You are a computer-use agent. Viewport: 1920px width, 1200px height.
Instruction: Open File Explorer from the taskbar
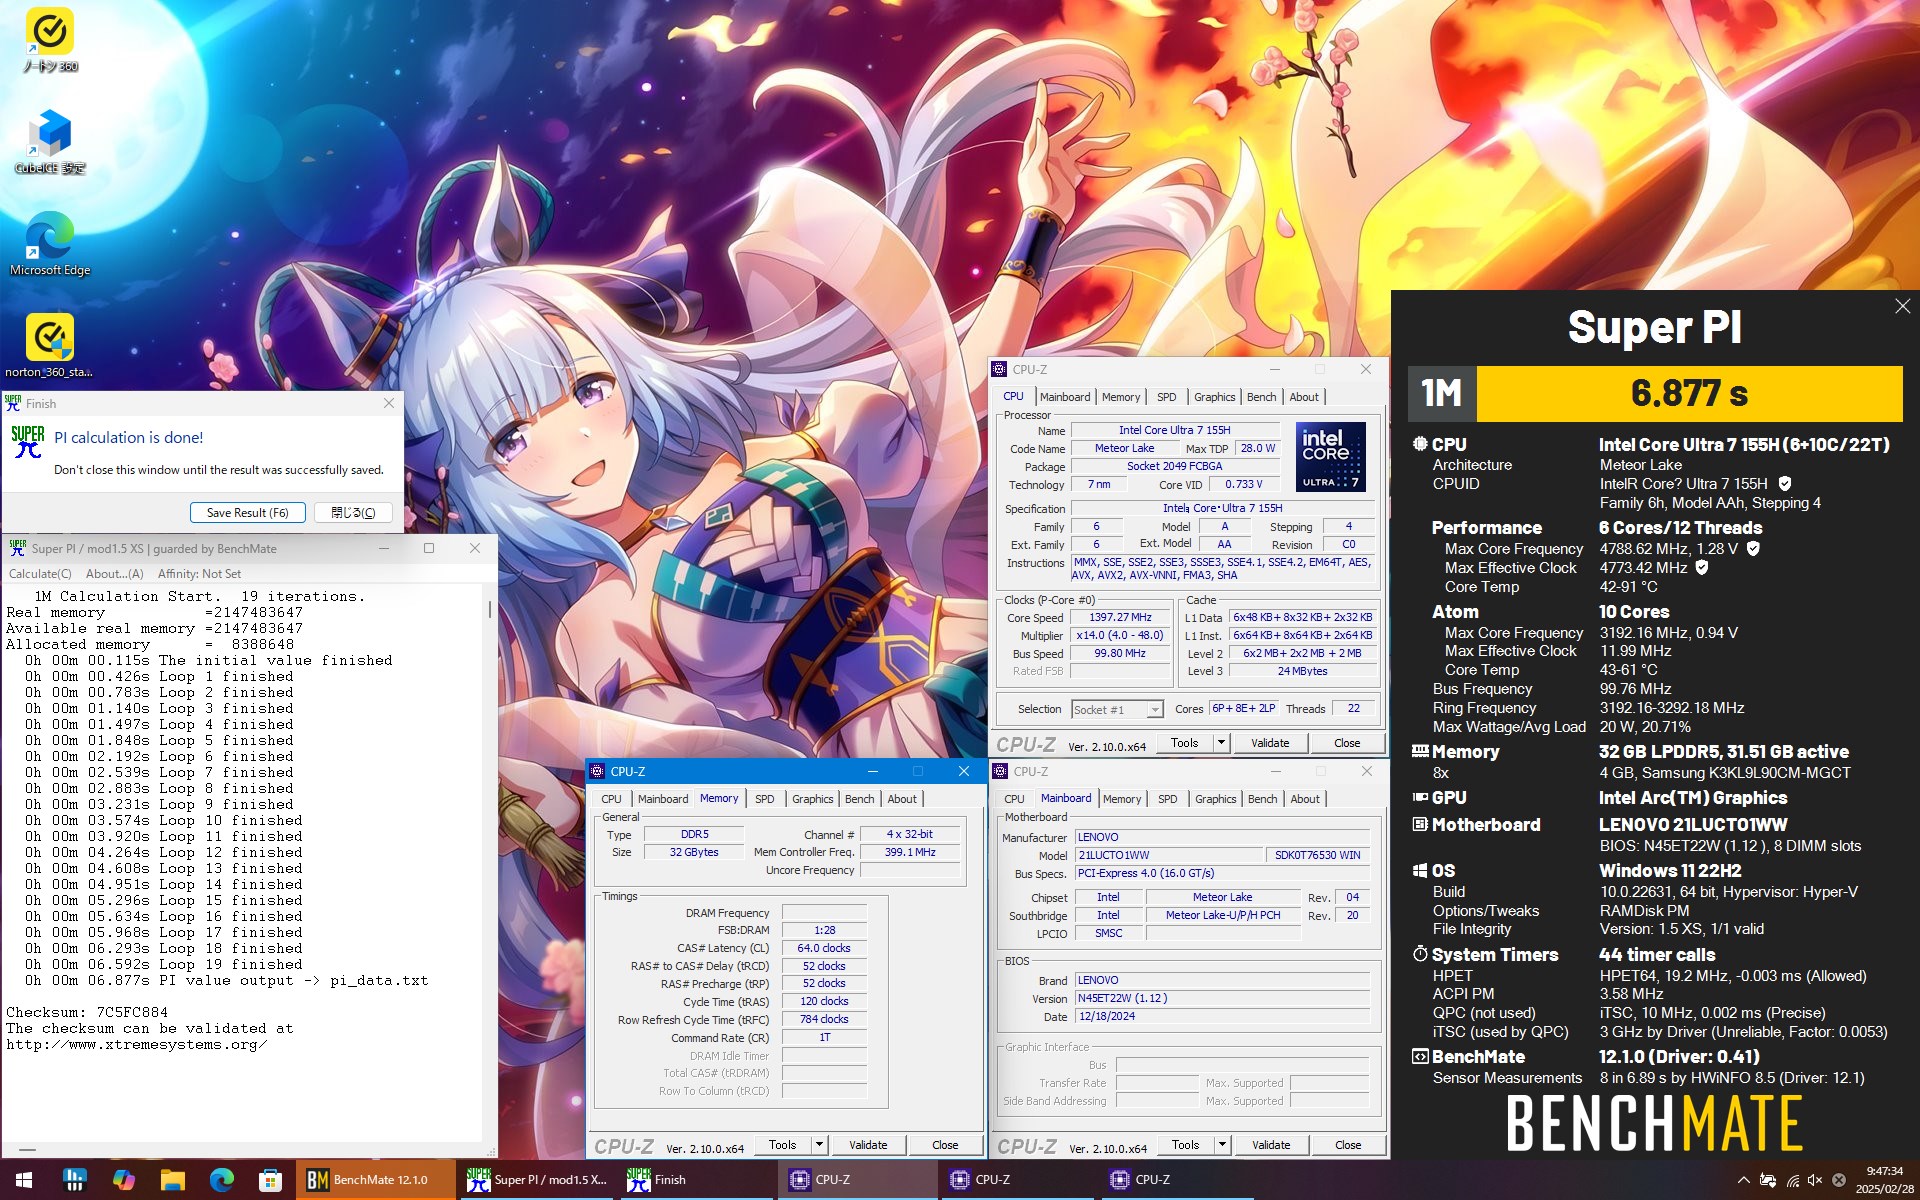click(173, 1180)
